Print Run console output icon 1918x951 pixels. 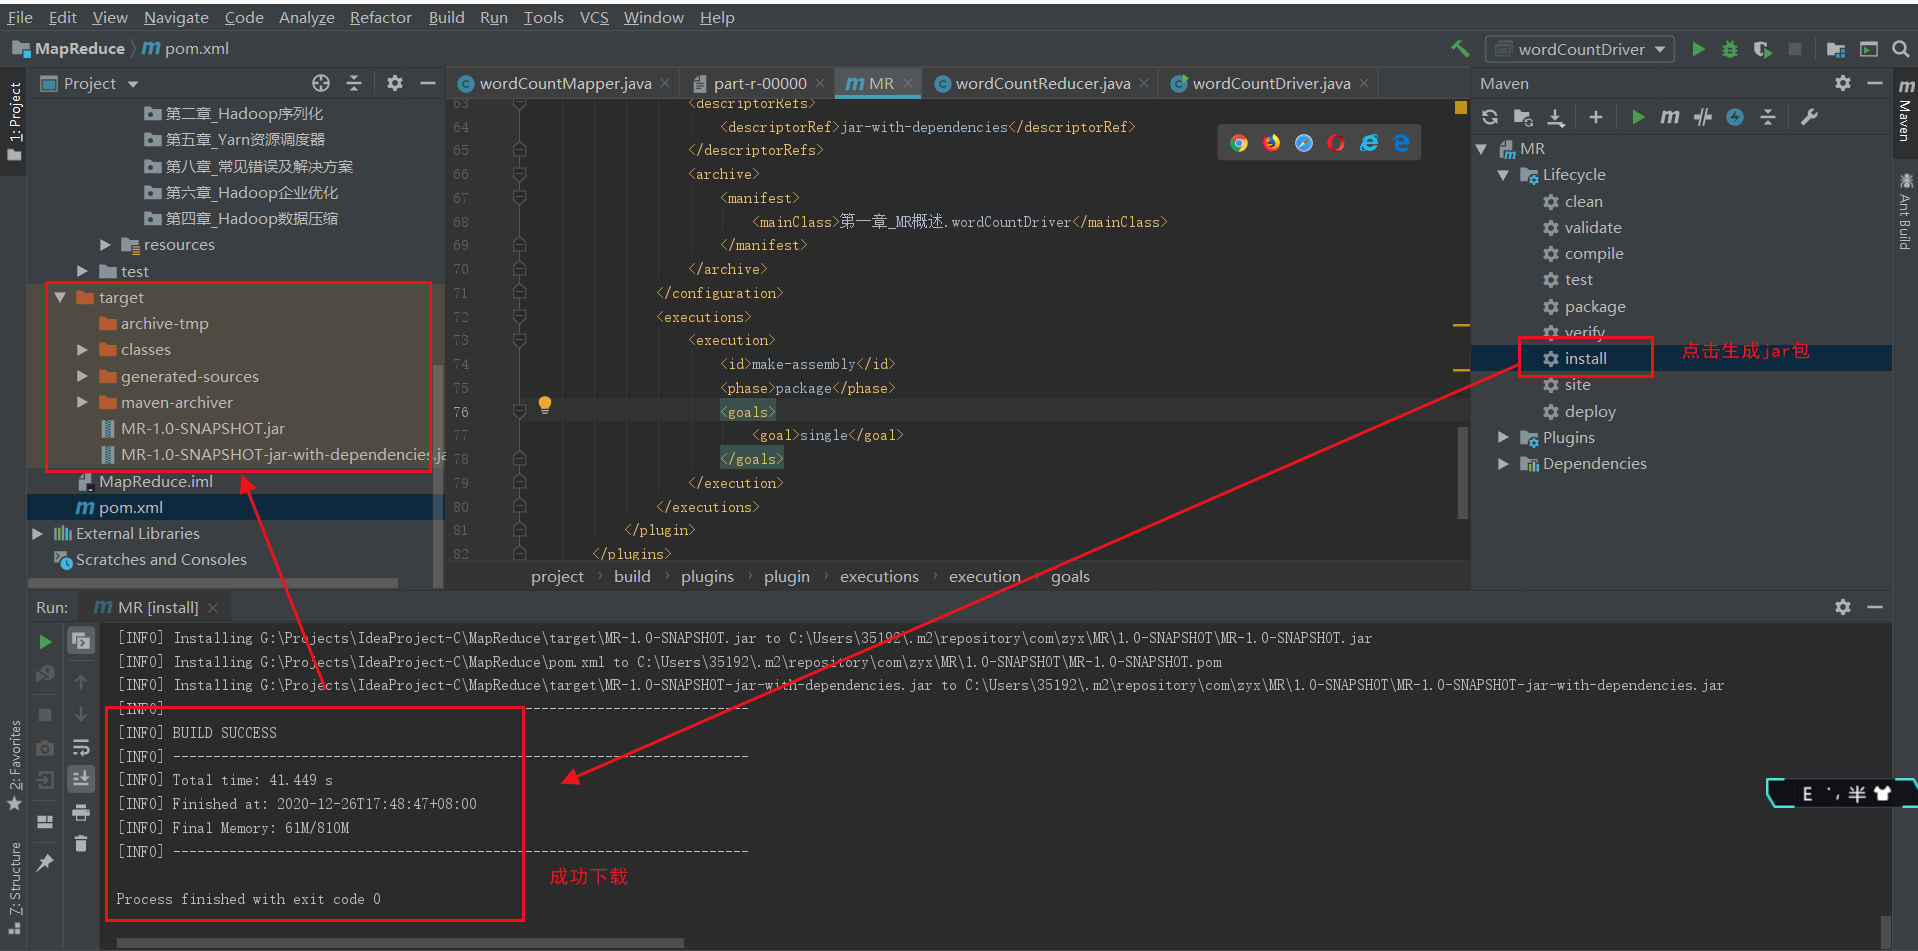(x=81, y=812)
